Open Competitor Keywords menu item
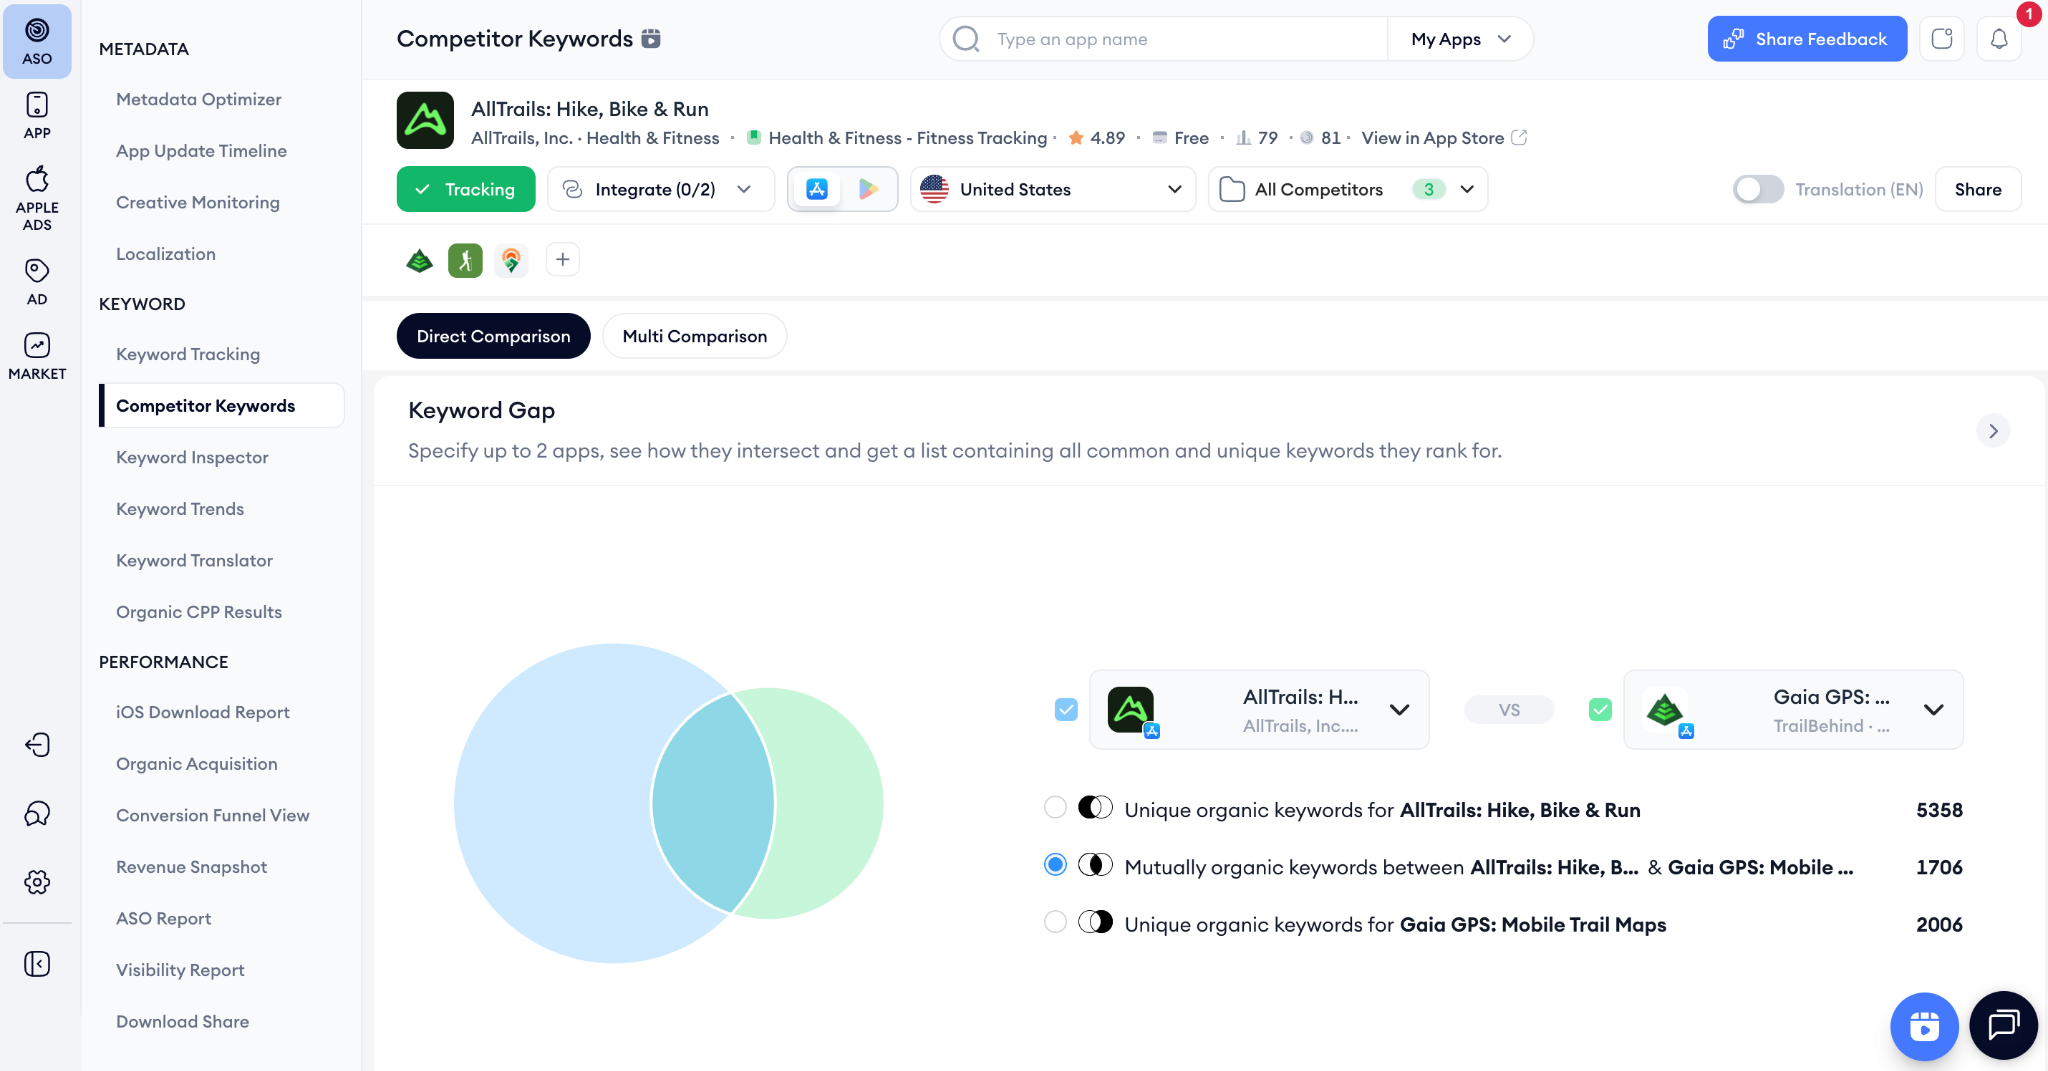 coord(222,405)
